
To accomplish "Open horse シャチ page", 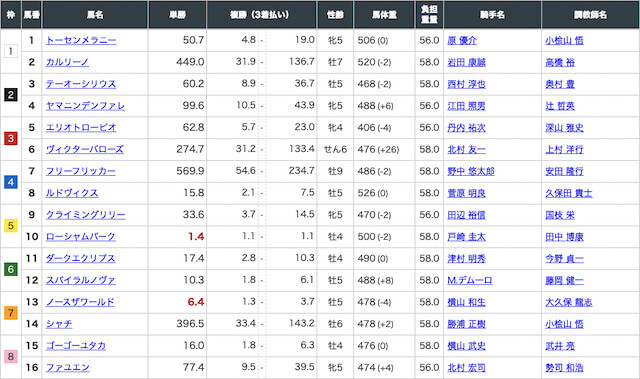I will tap(59, 324).
